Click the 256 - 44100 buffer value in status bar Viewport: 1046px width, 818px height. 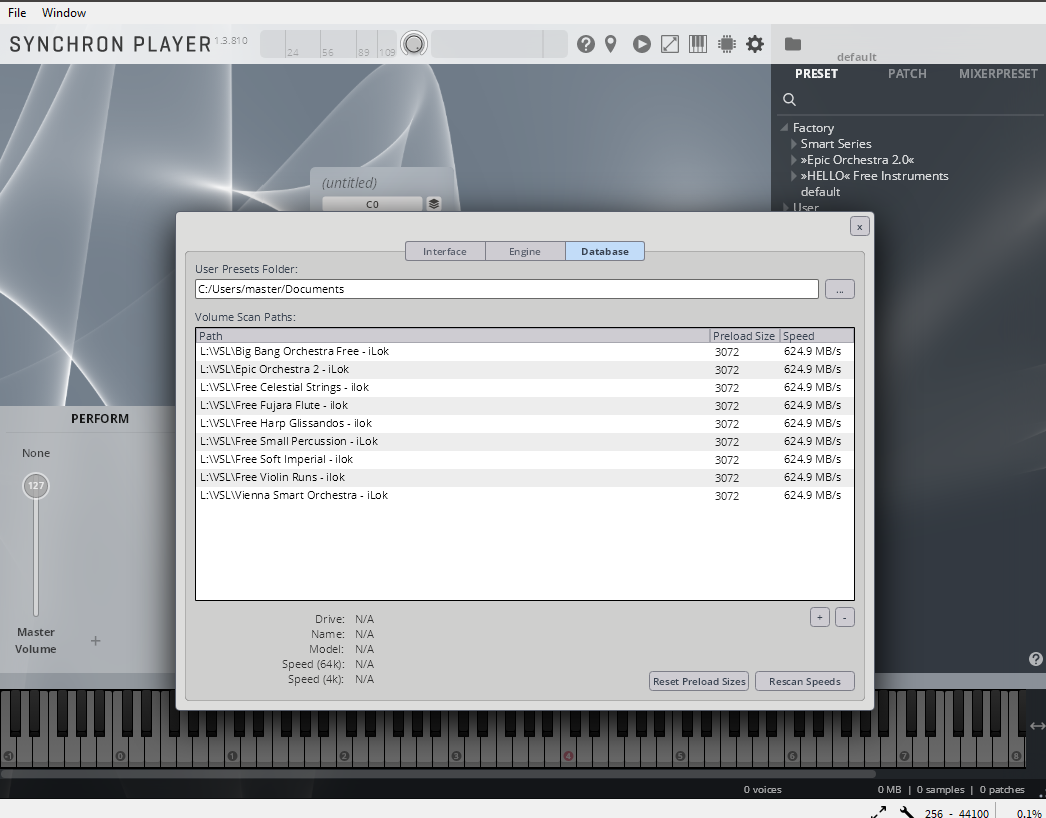click(x=957, y=813)
